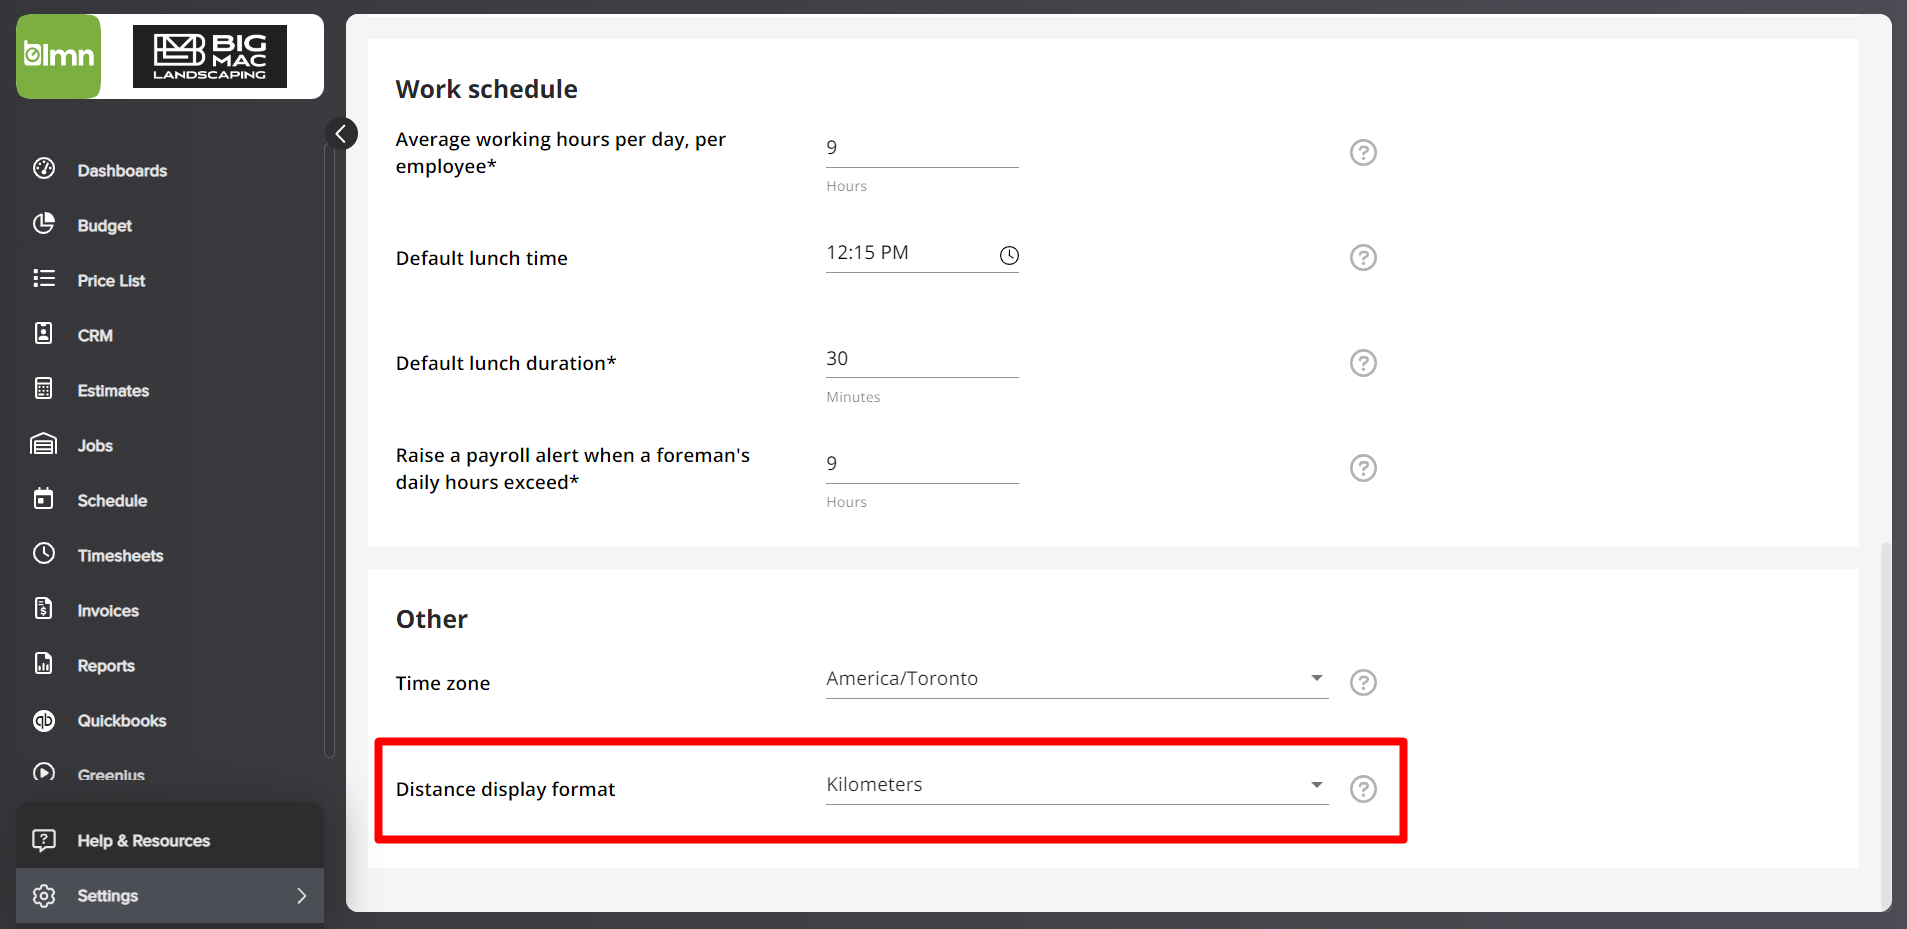Open the Jobs menu item

pyautogui.click(x=95, y=446)
